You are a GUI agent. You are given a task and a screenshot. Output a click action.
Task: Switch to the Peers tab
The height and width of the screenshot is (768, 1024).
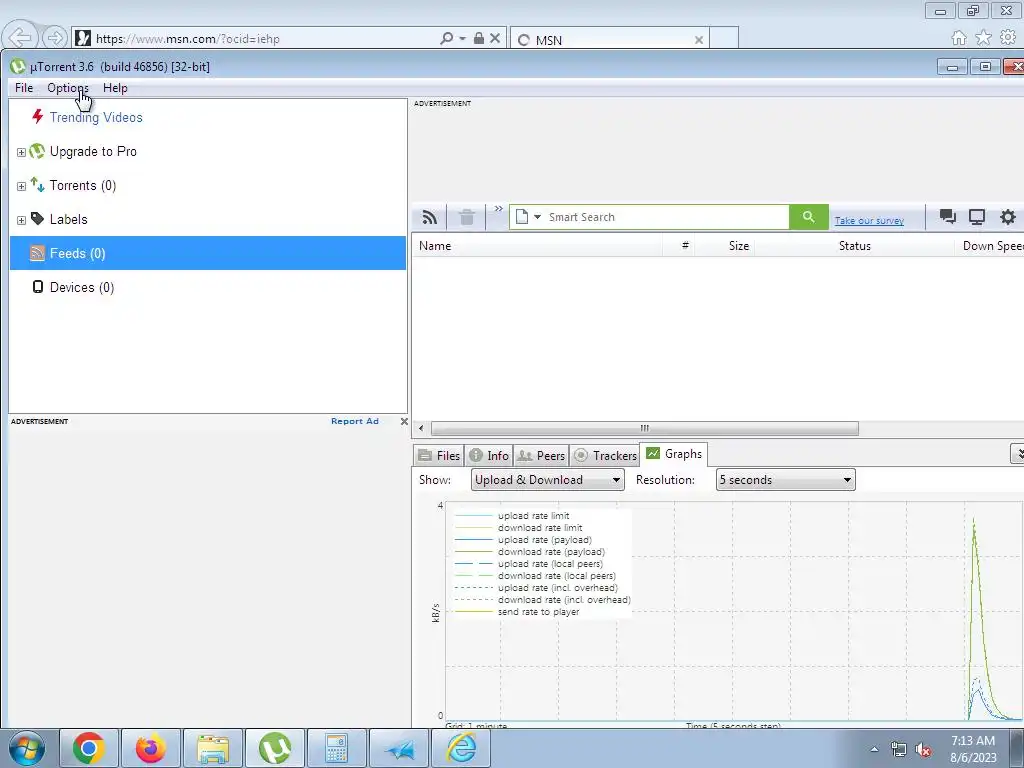click(x=541, y=455)
